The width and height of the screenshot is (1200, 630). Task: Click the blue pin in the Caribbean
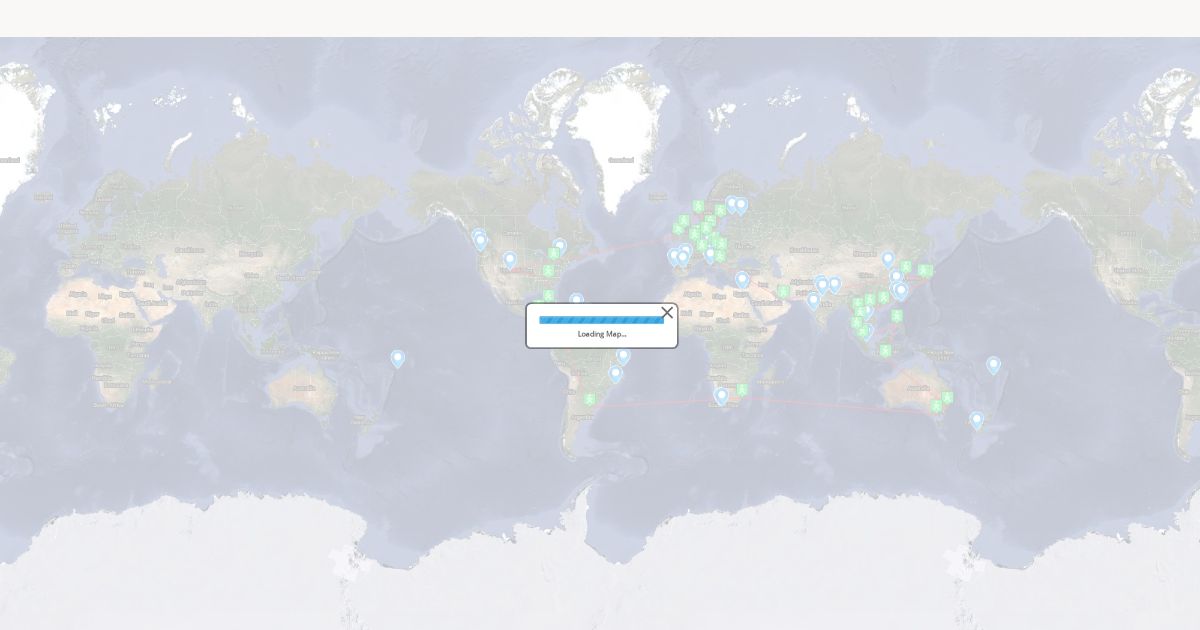click(576, 300)
